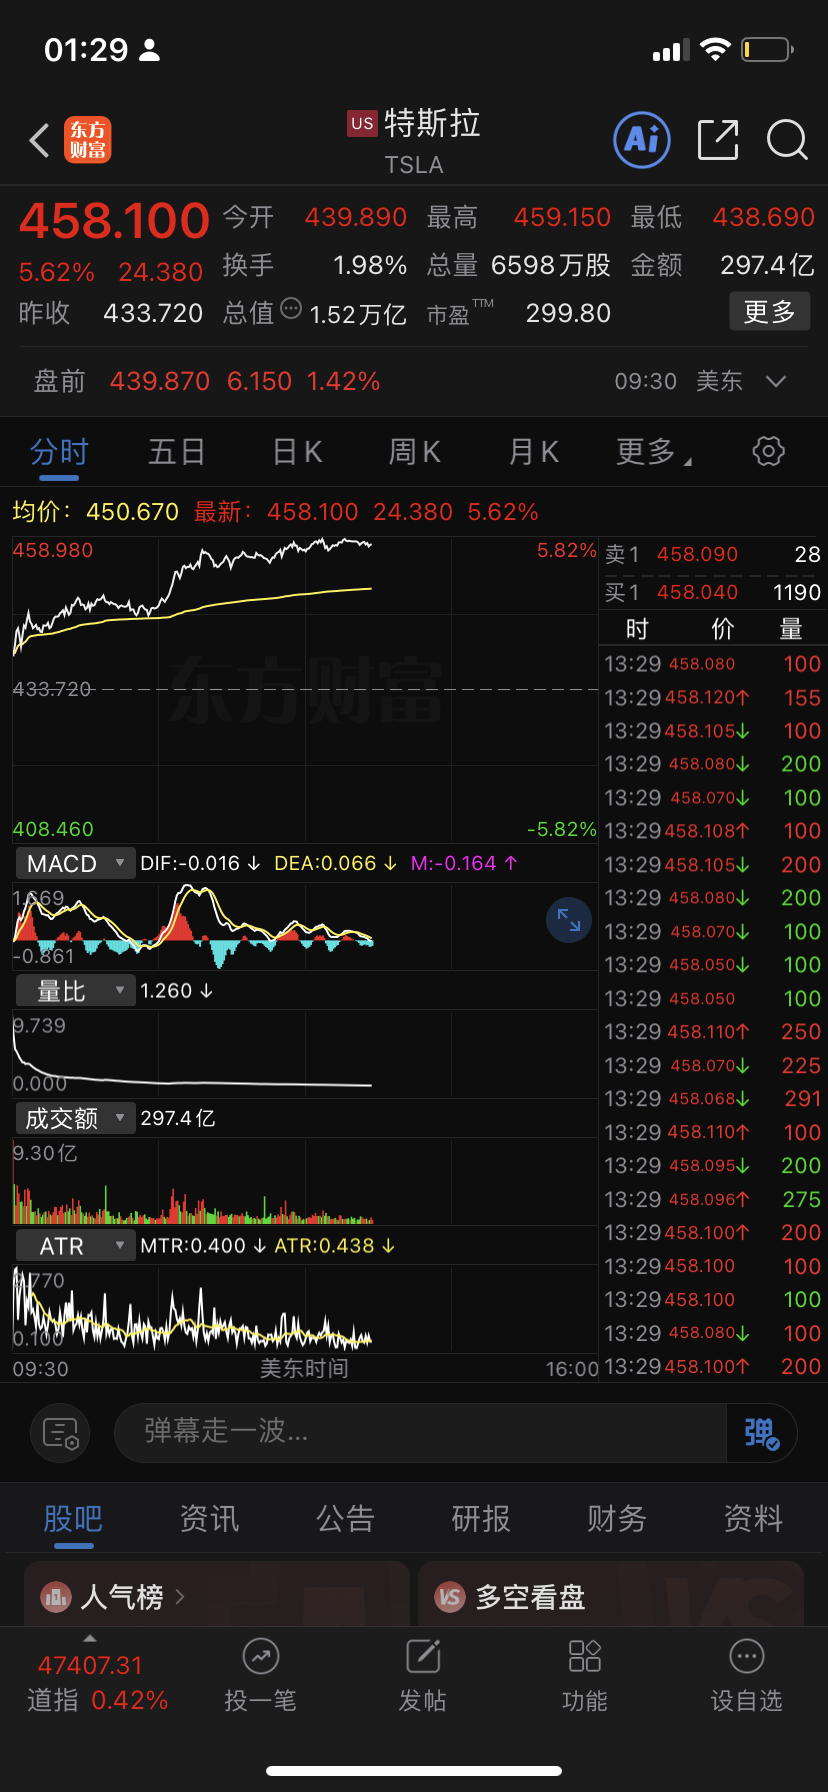Tap the trade row with volume 291
Viewport: 828px width, 1792px height.
coord(712,1098)
